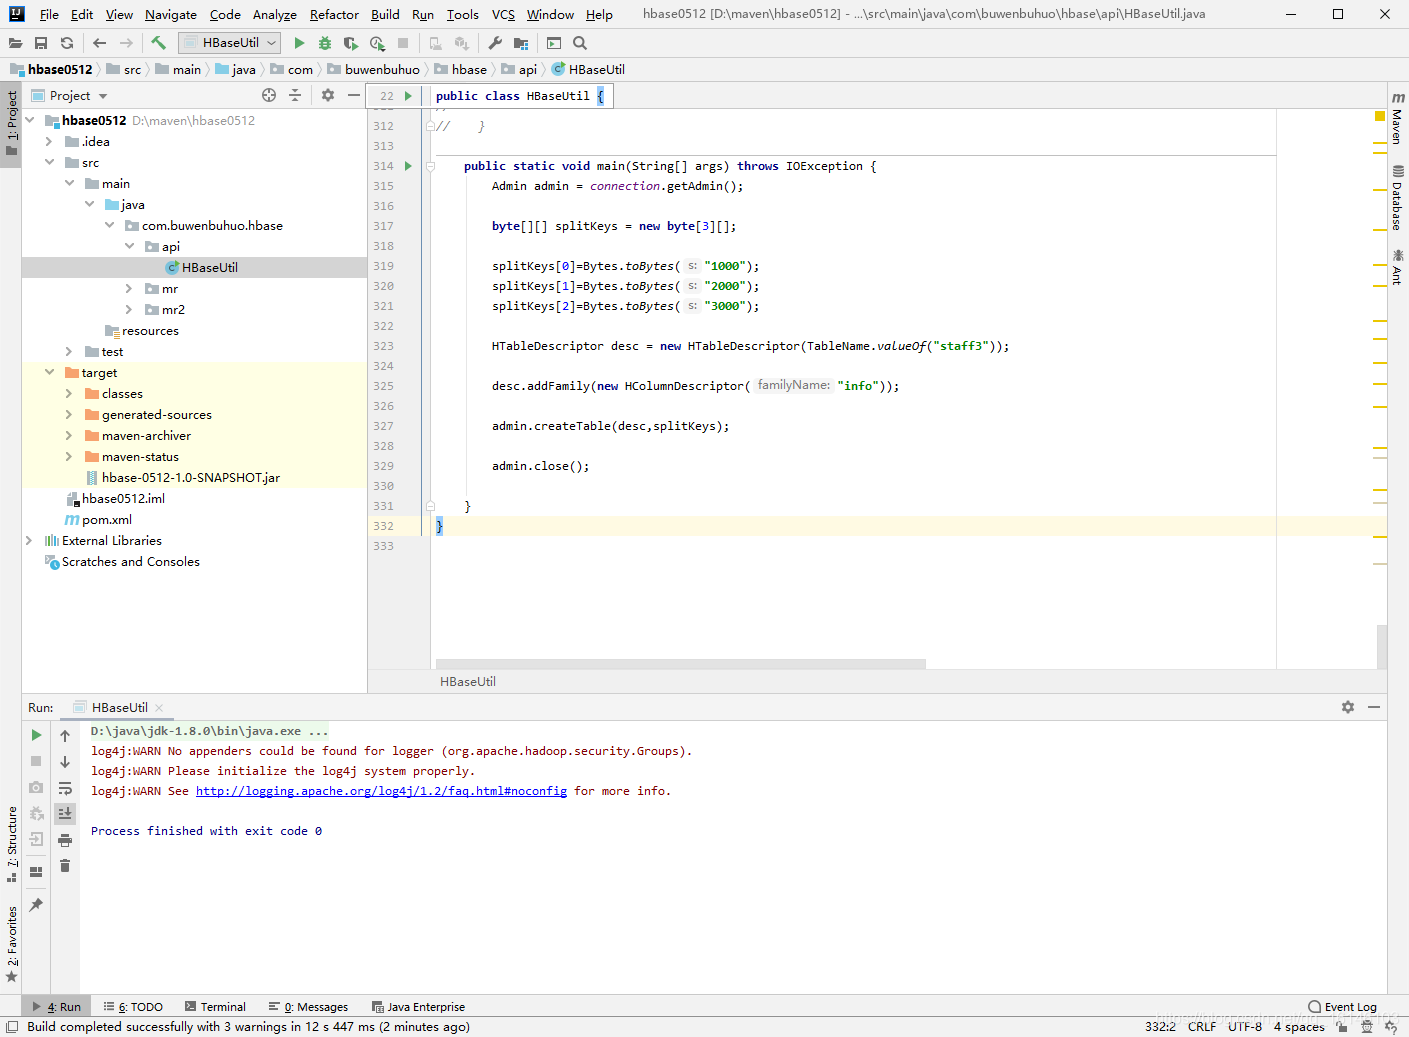Click the Open folder toolbar icon
The image size is (1409, 1037).
pos(15,43)
